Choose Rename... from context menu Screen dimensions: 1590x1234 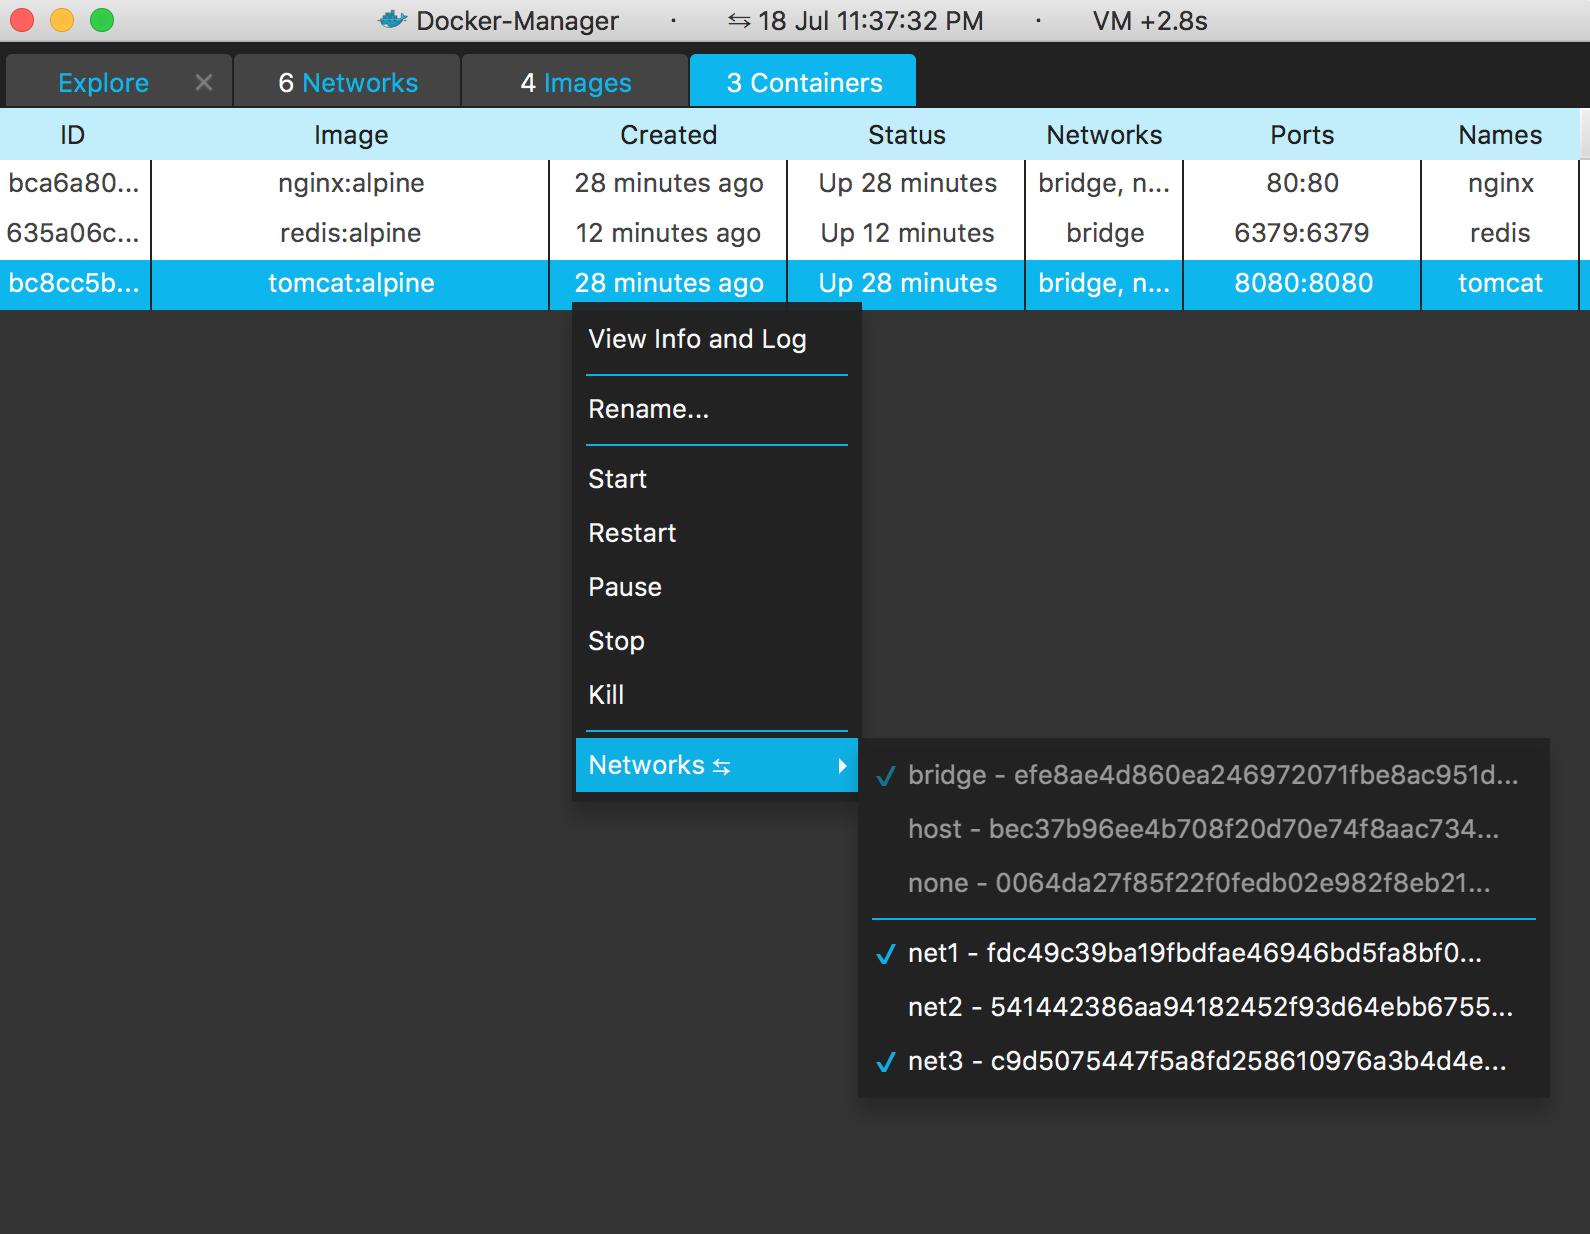[x=717, y=409]
